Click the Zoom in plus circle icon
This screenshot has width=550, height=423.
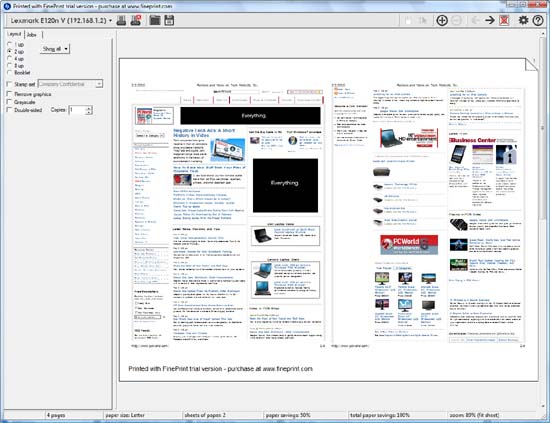point(442,20)
